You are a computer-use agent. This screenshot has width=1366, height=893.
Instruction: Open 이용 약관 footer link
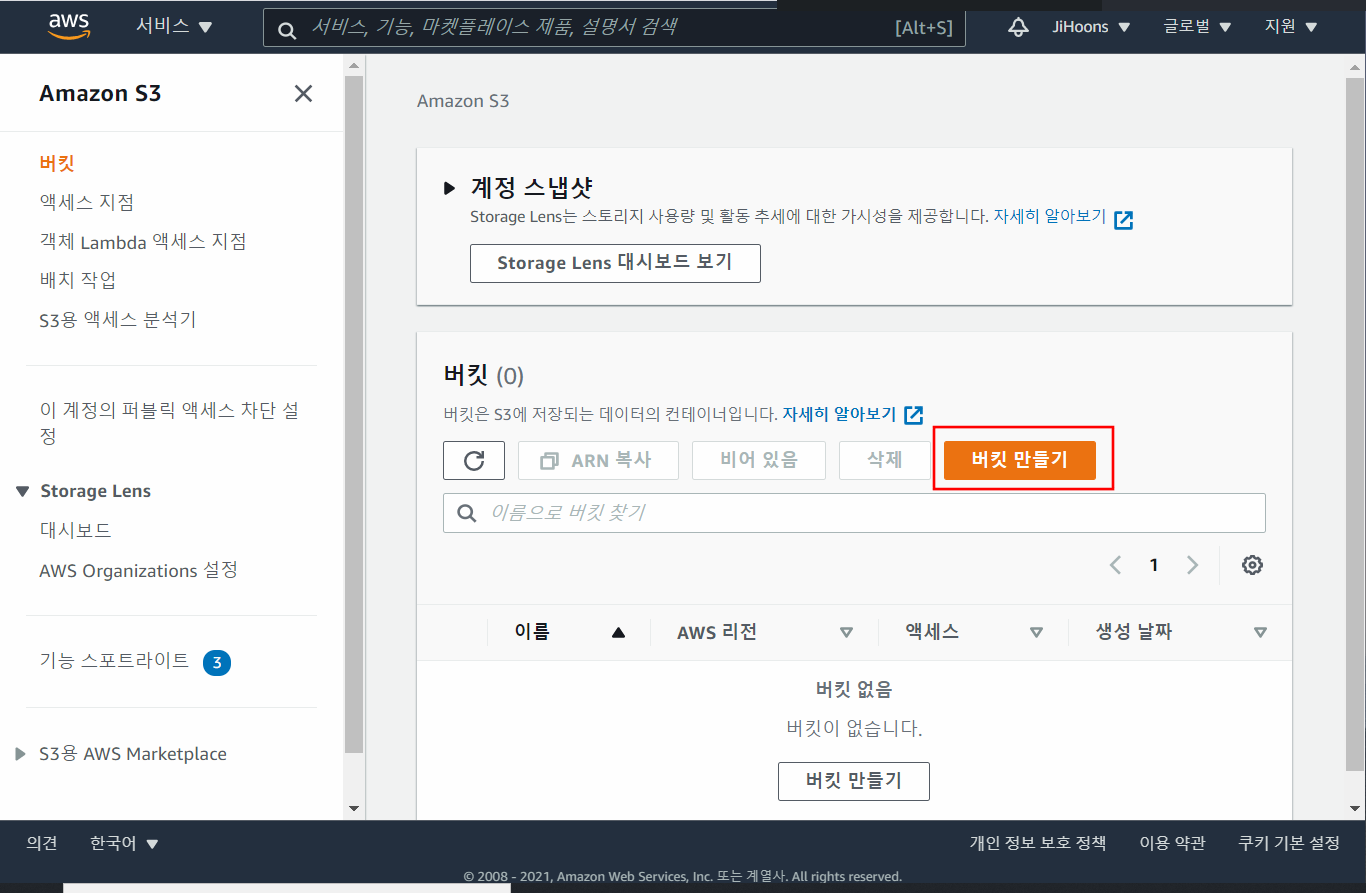click(1172, 843)
